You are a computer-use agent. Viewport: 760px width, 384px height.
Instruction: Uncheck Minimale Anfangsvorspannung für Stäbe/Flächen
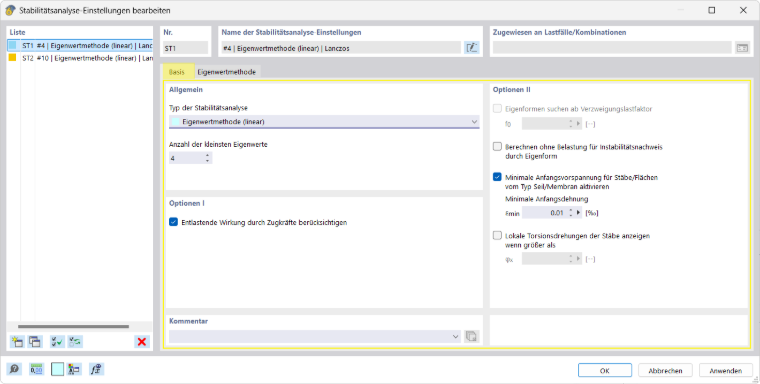point(497,177)
